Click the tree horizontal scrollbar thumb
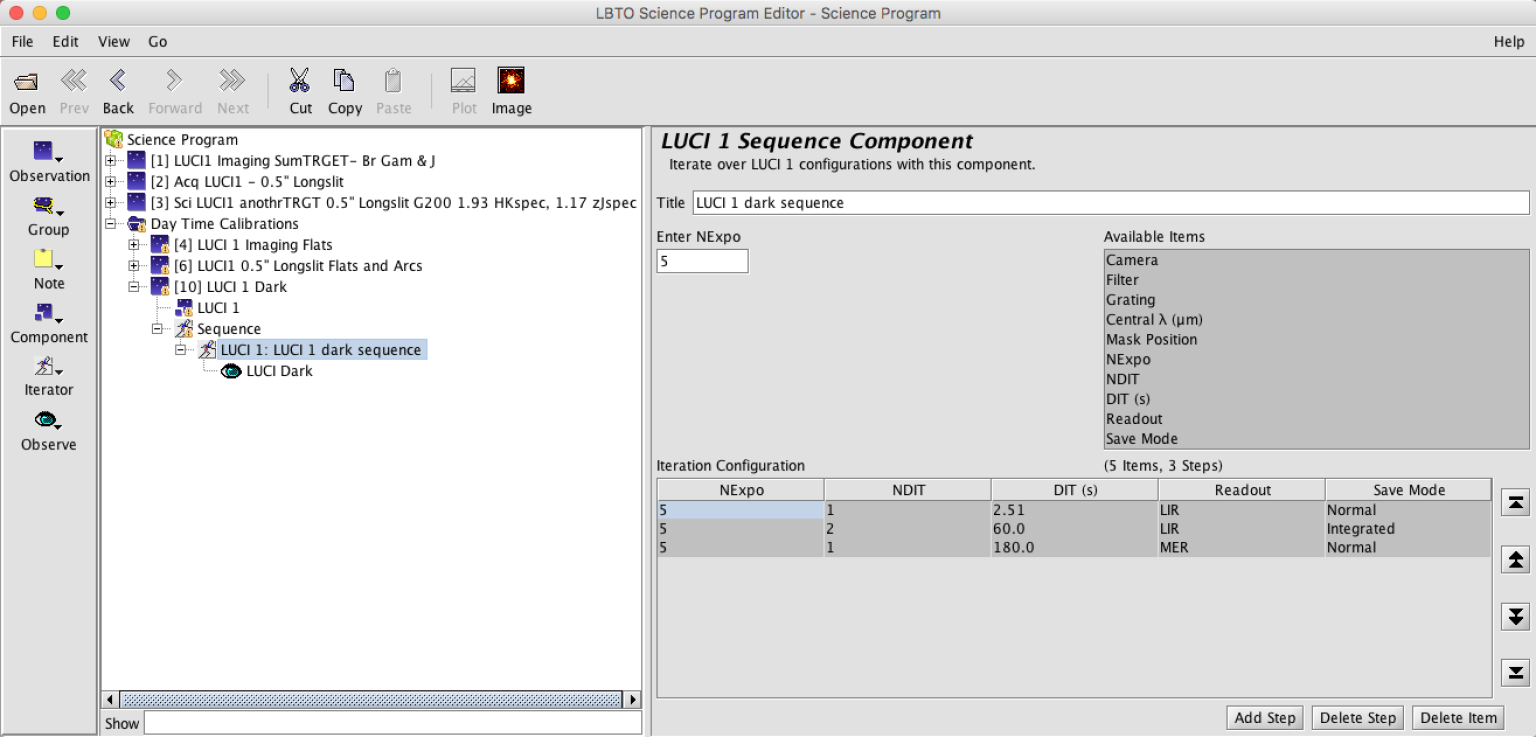This screenshot has height=737, width=1536. [x=370, y=700]
